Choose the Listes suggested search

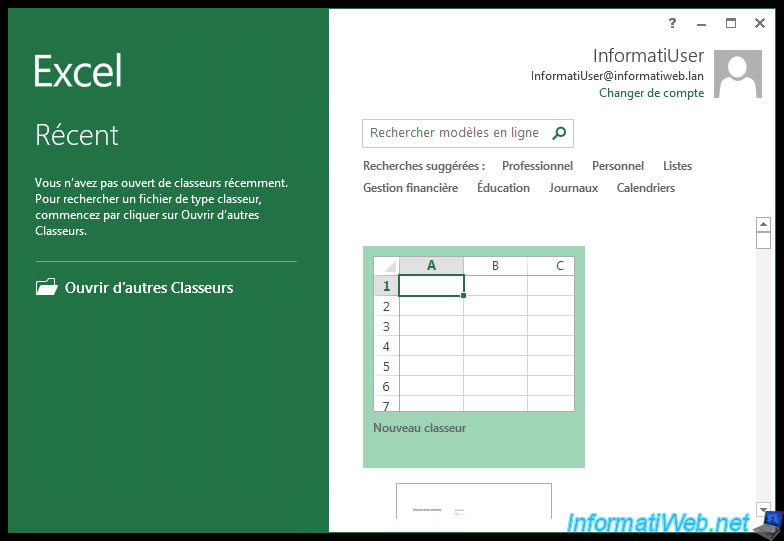[x=677, y=166]
